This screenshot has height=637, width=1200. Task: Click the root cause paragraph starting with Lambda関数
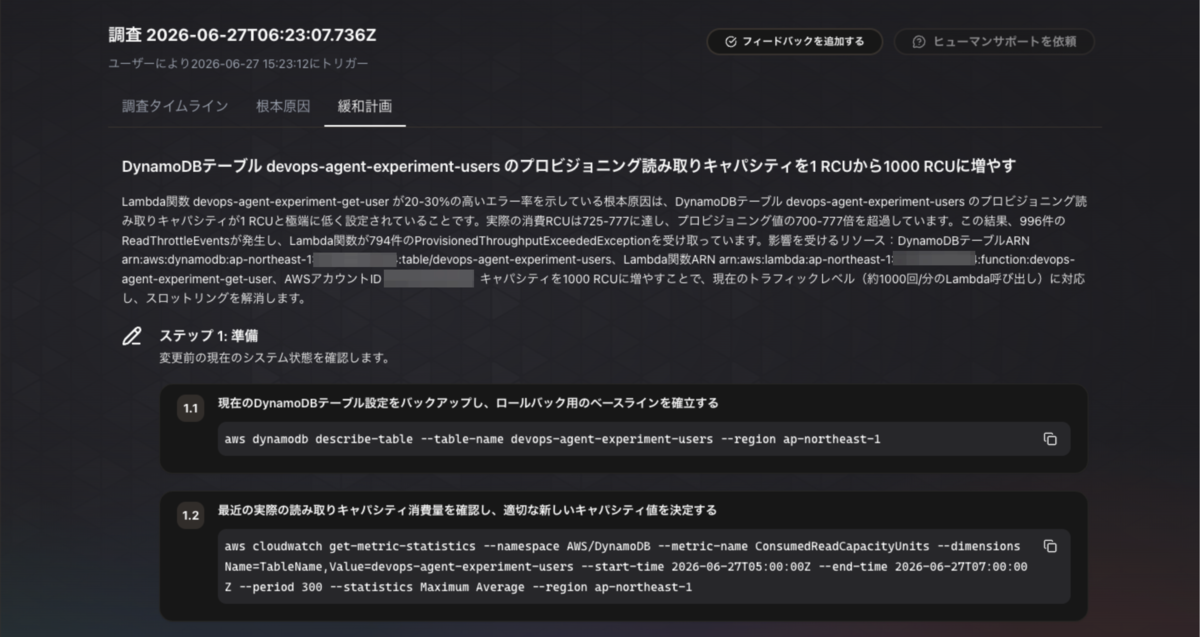(605, 249)
